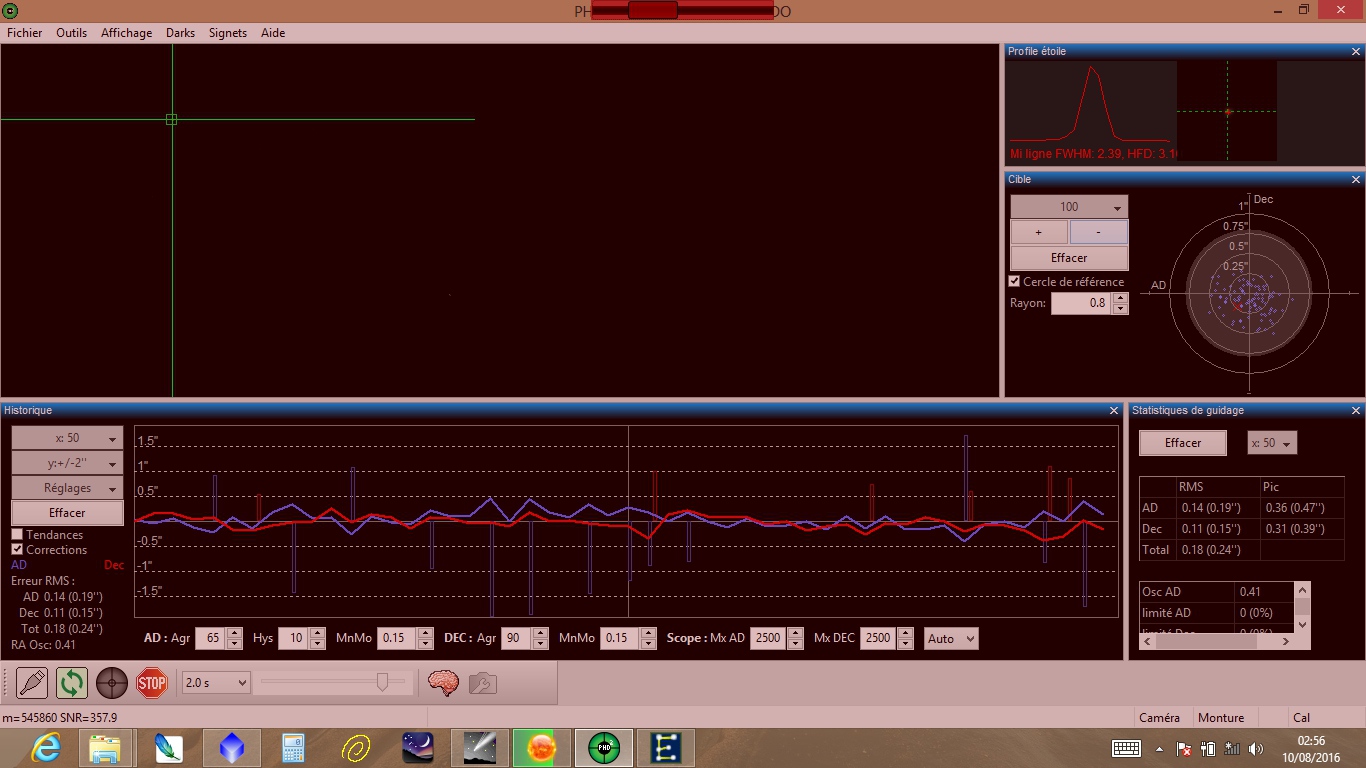Open the volume speaker tray icon

(x=1256, y=748)
